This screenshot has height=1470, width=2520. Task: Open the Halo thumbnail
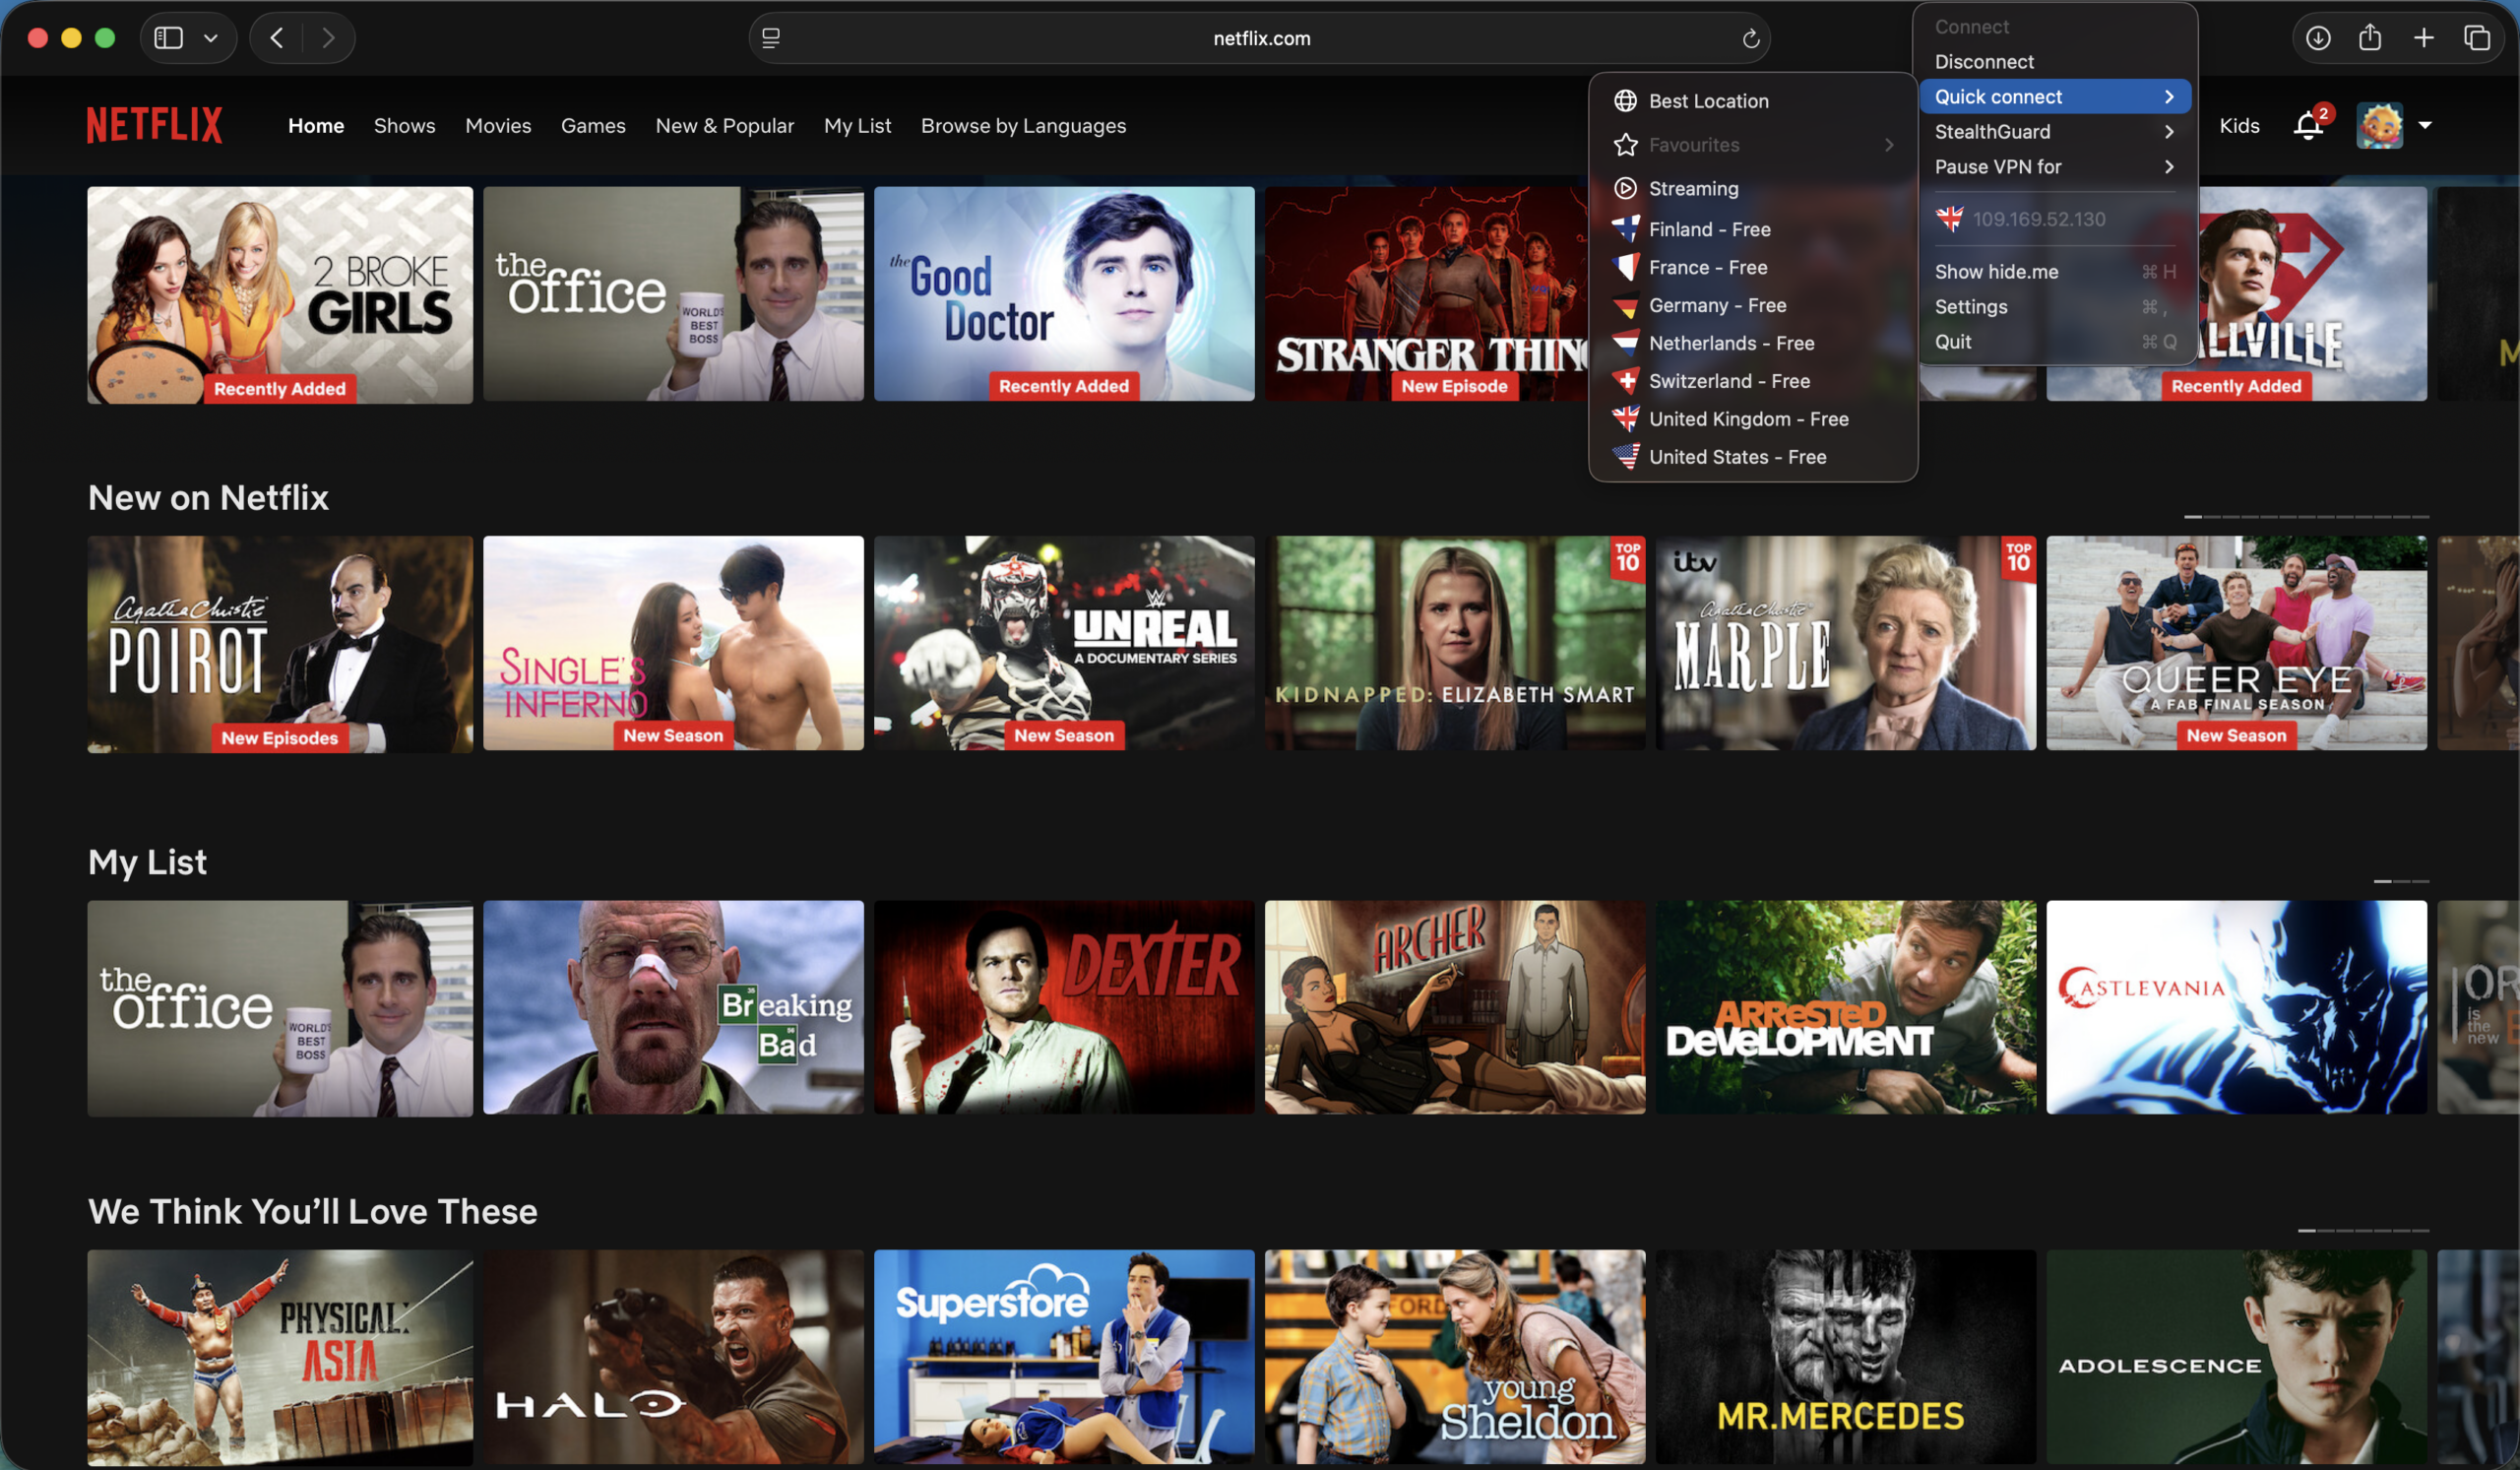[673, 1356]
